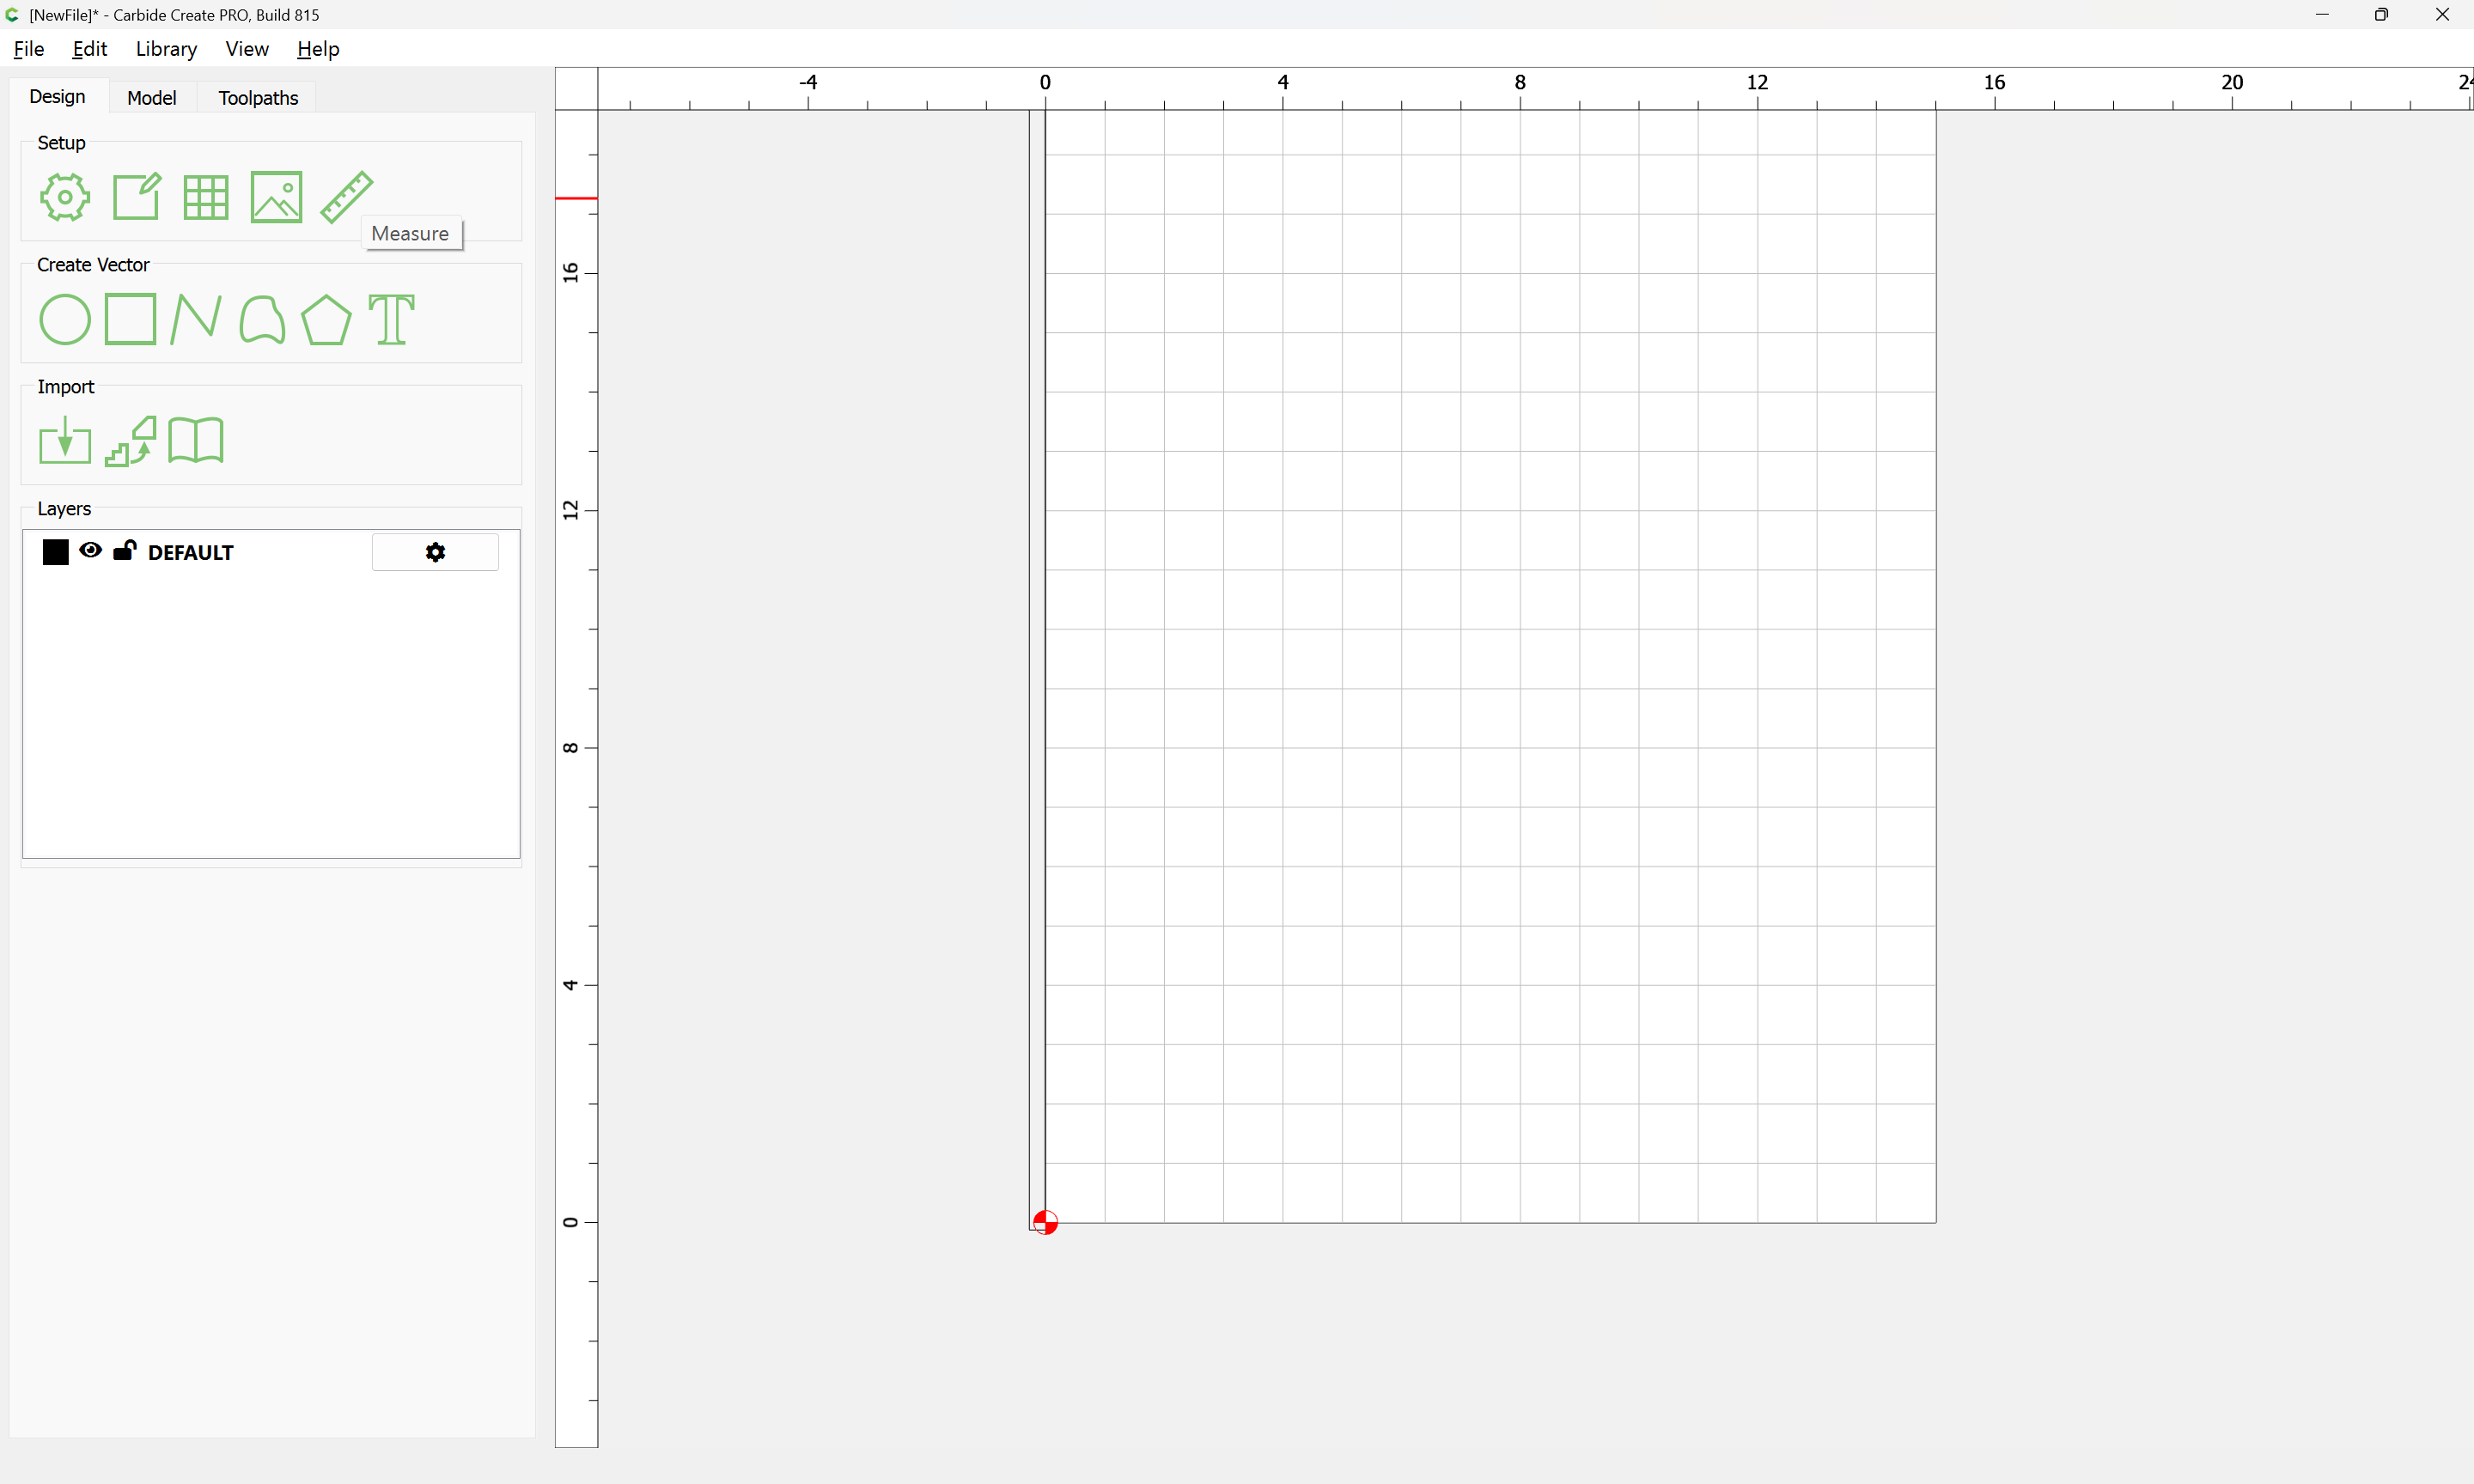
Task: Select the regular Polygon tool
Action: point(326,320)
